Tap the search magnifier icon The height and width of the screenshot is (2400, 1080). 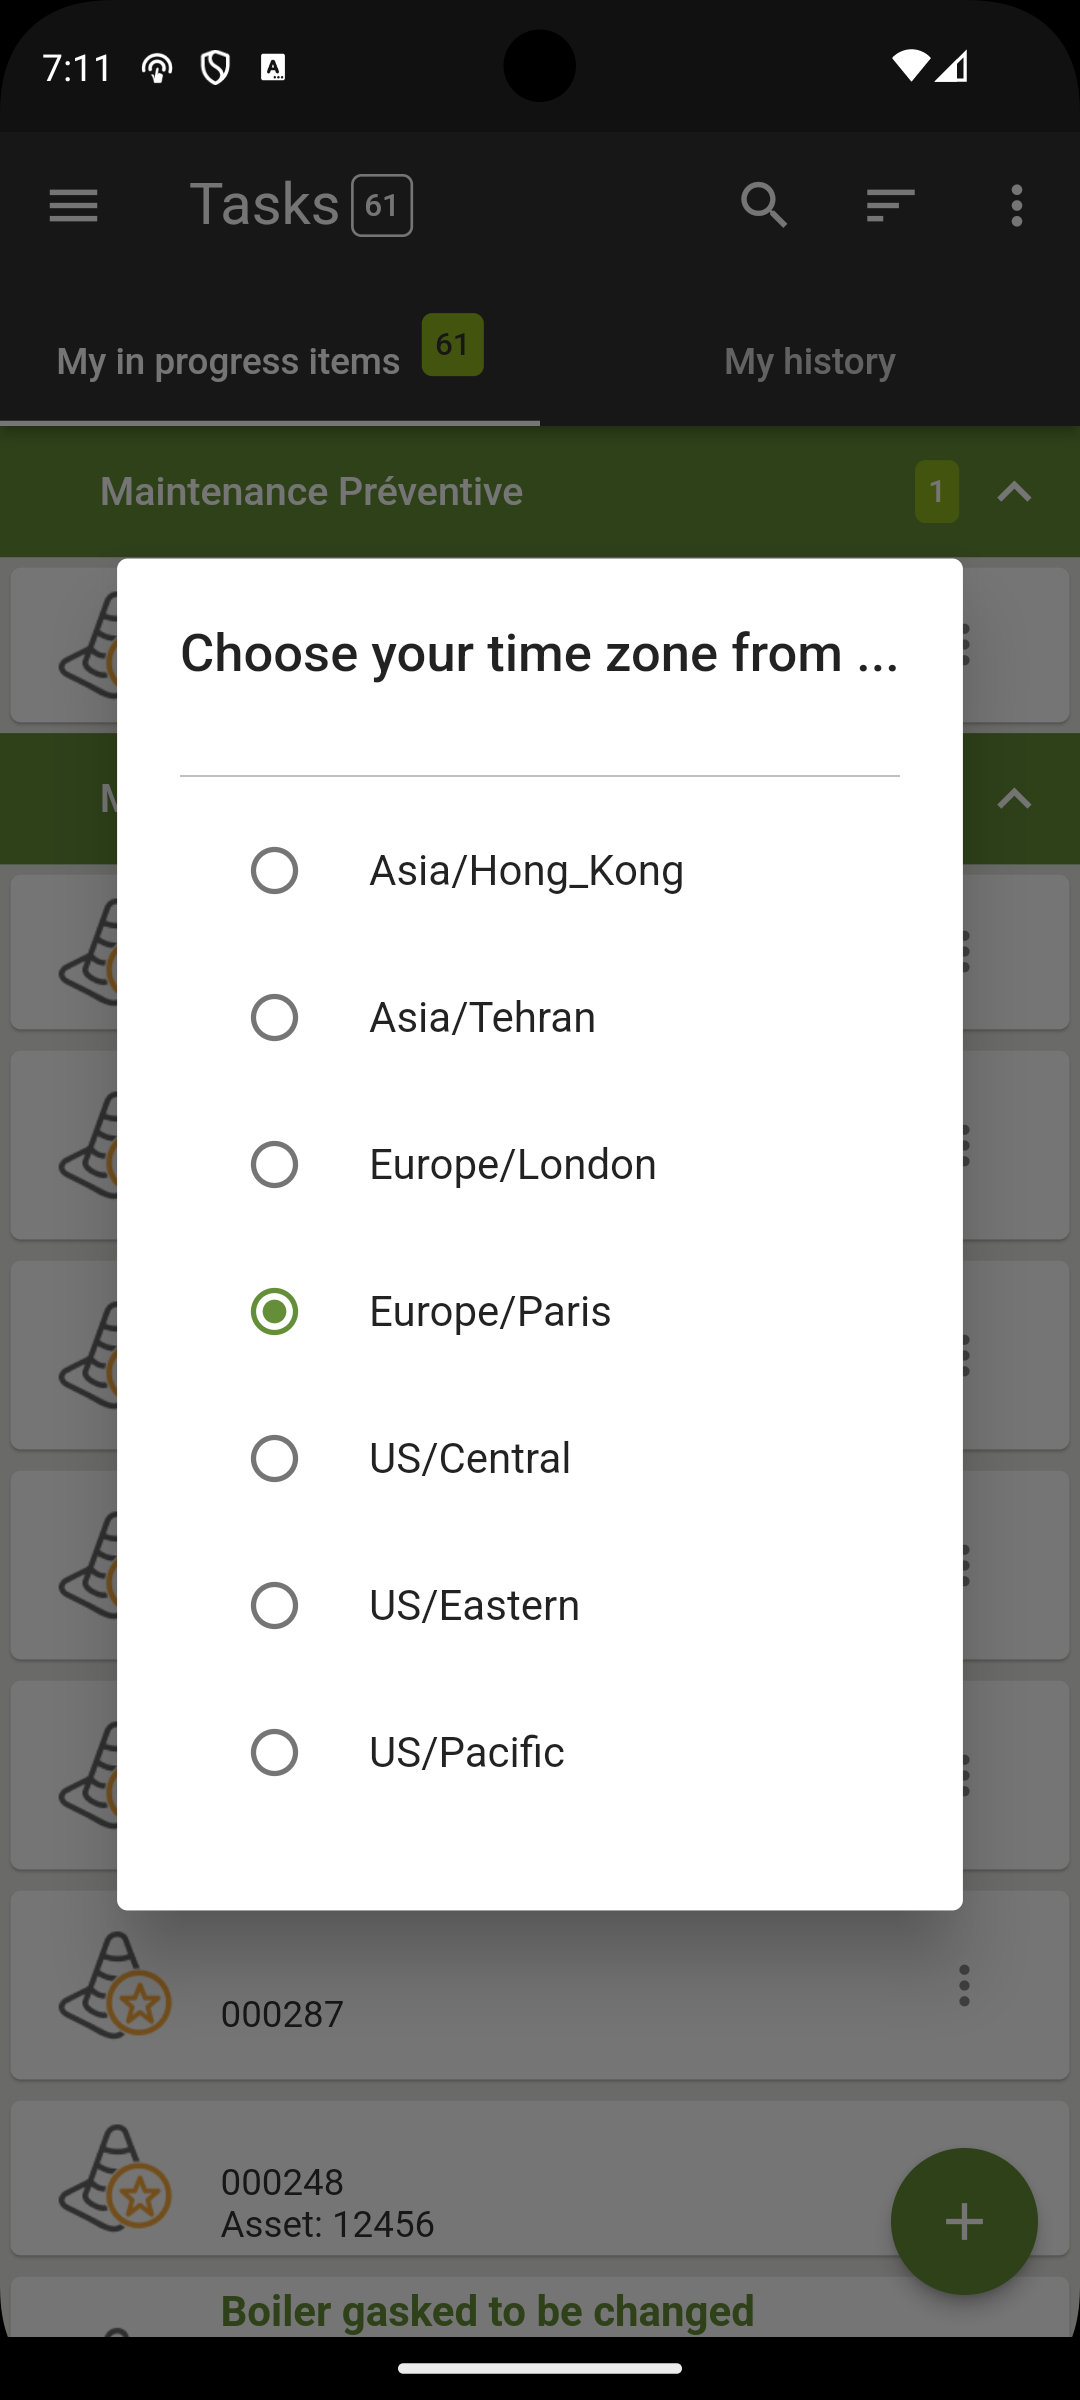point(764,206)
